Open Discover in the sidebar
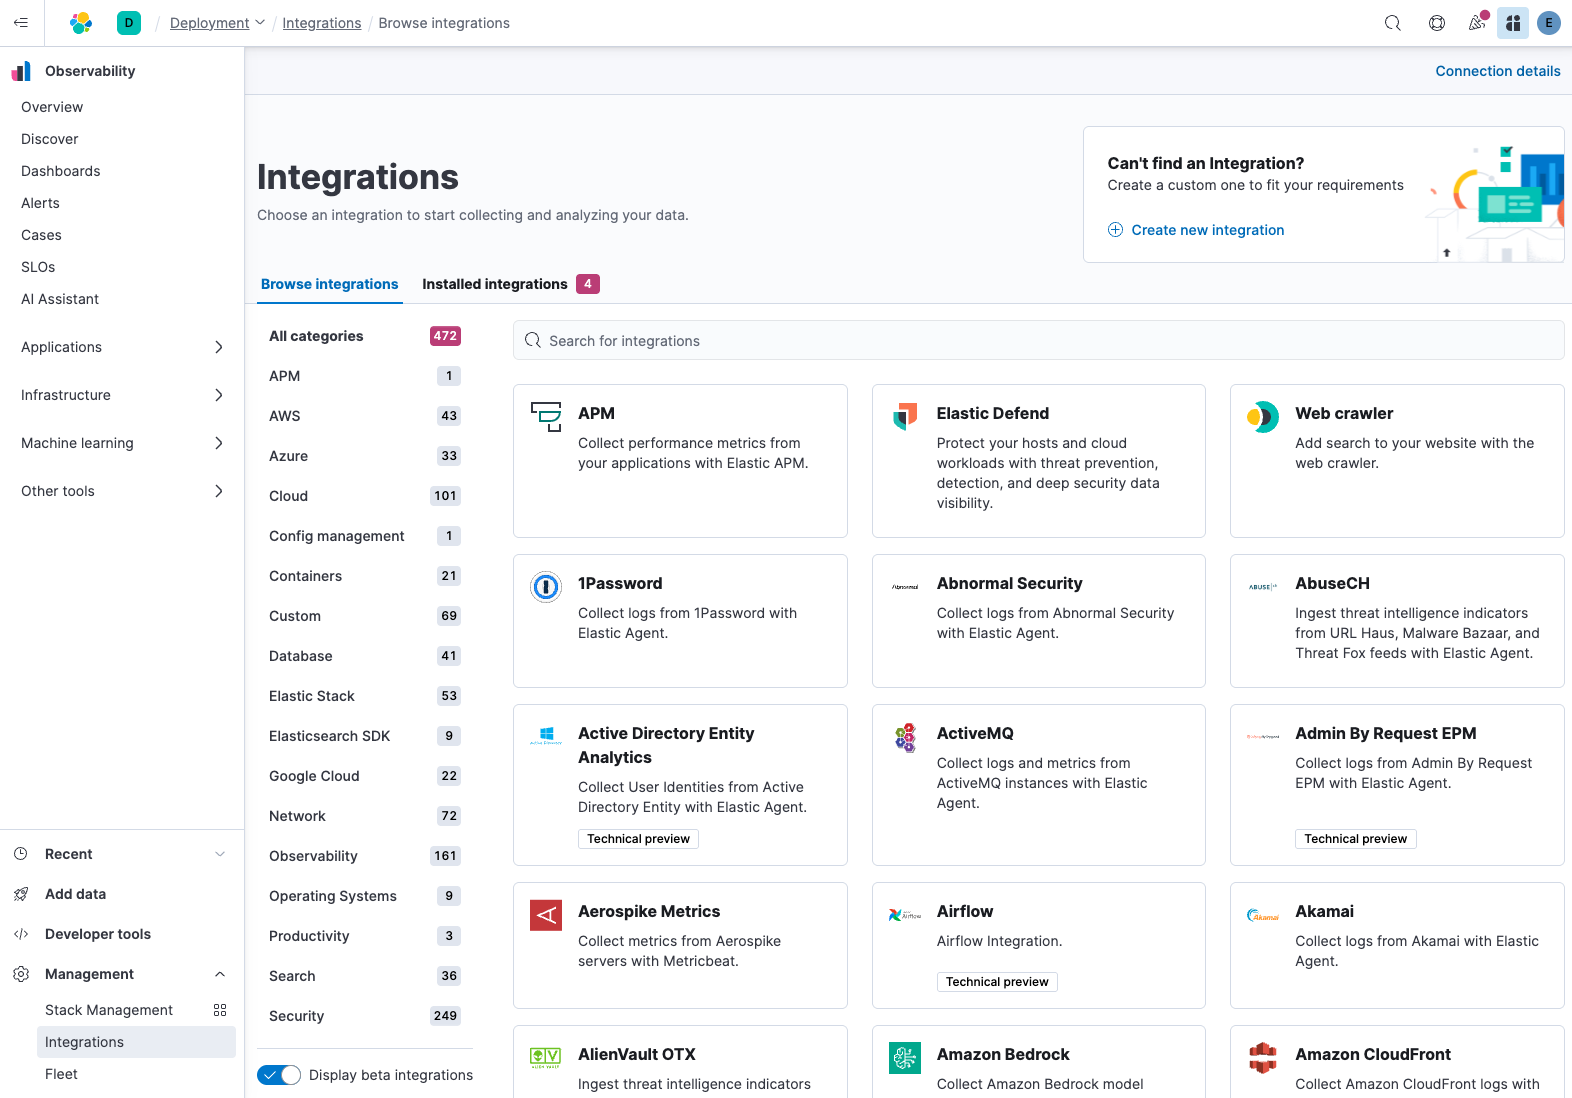 click(x=50, y=139)
